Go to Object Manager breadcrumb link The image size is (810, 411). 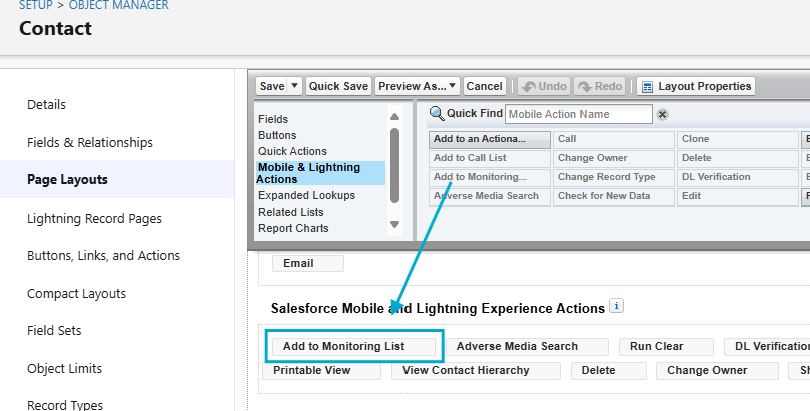point(119,6)
